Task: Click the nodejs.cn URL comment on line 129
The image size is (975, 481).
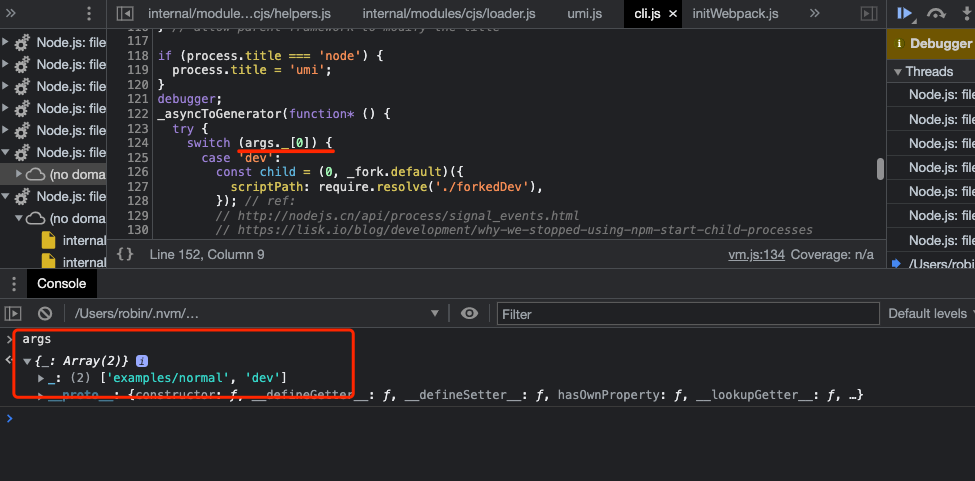Action: pyautogui.click(x=398, y=216)
